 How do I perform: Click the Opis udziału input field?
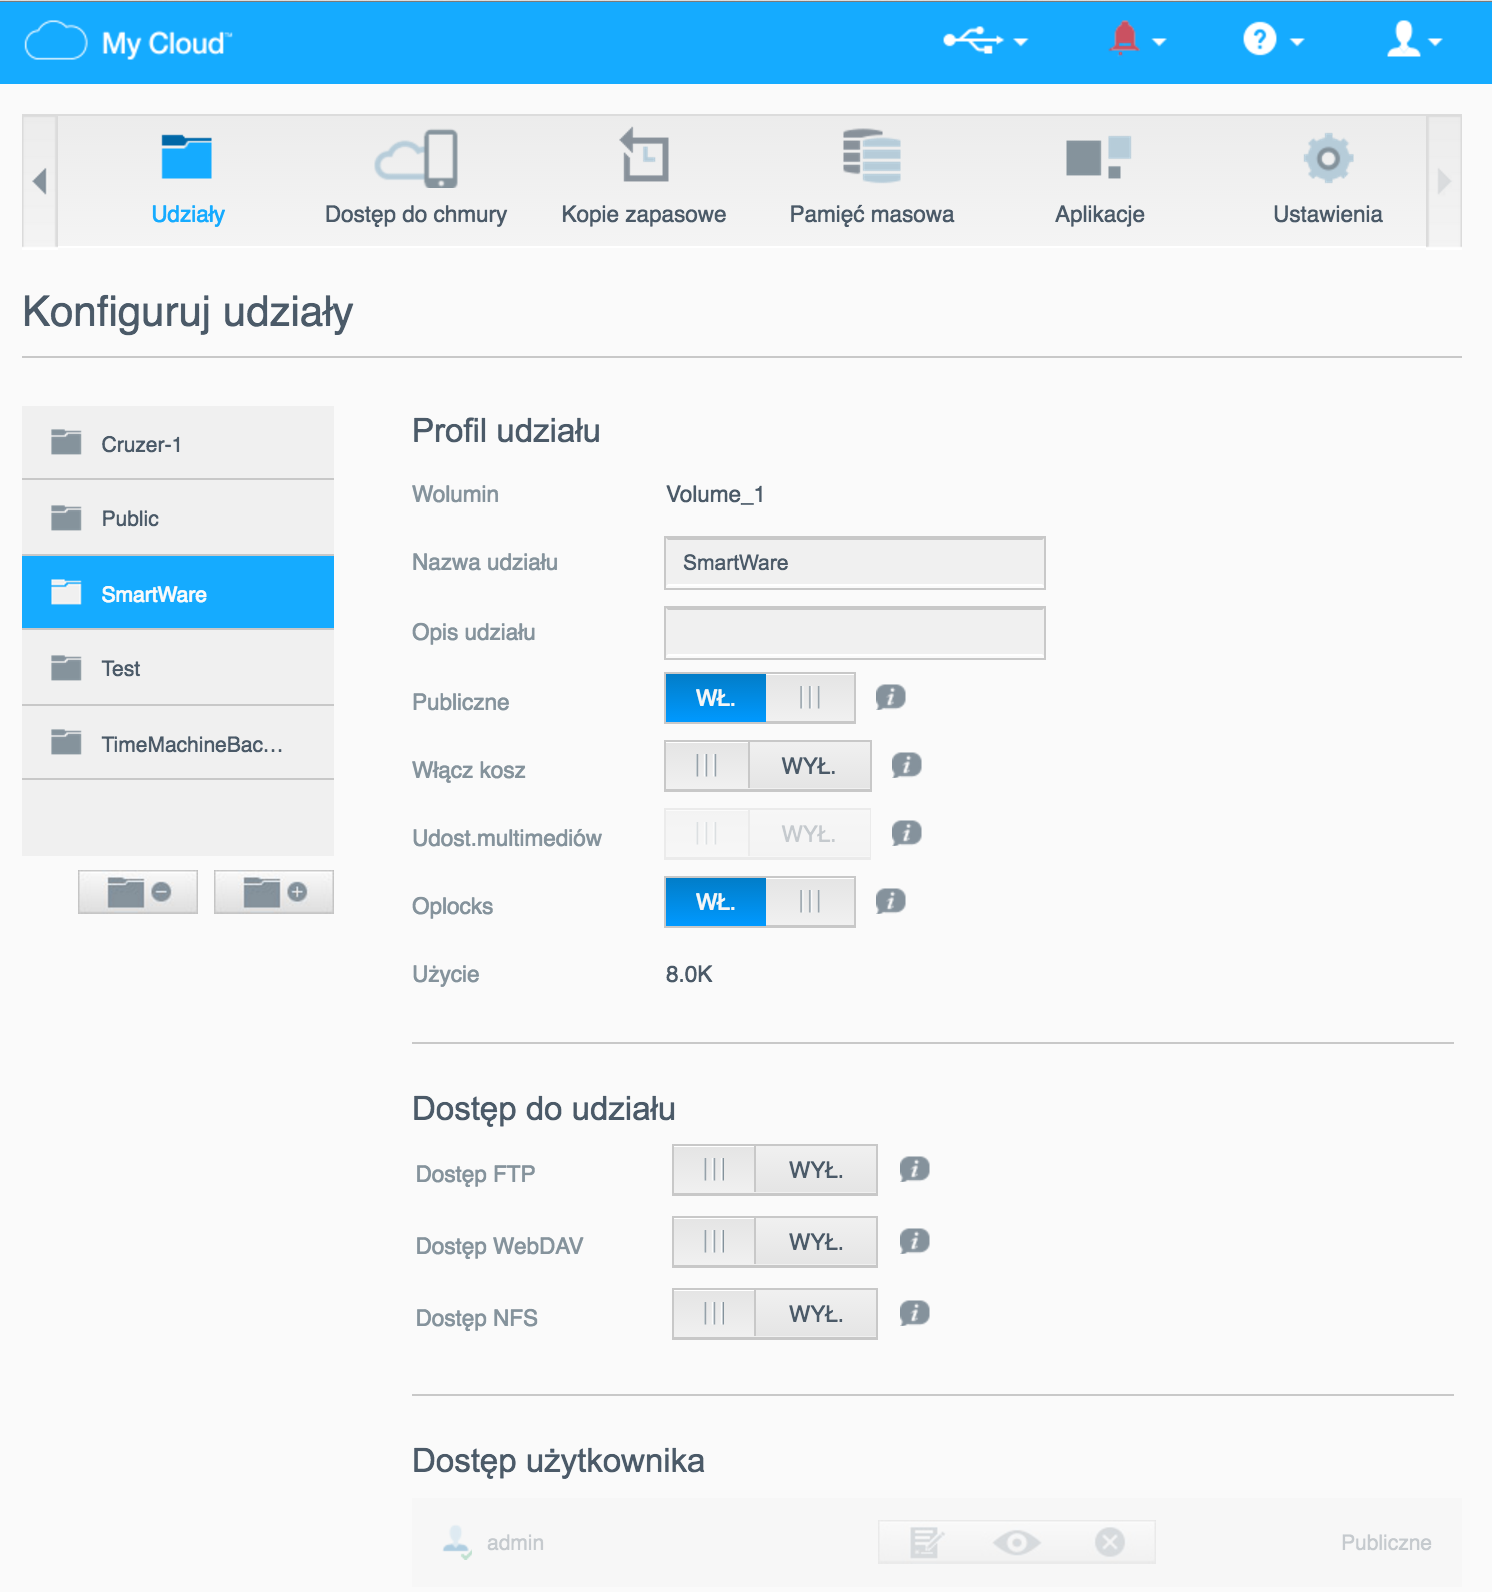[855, 633]
